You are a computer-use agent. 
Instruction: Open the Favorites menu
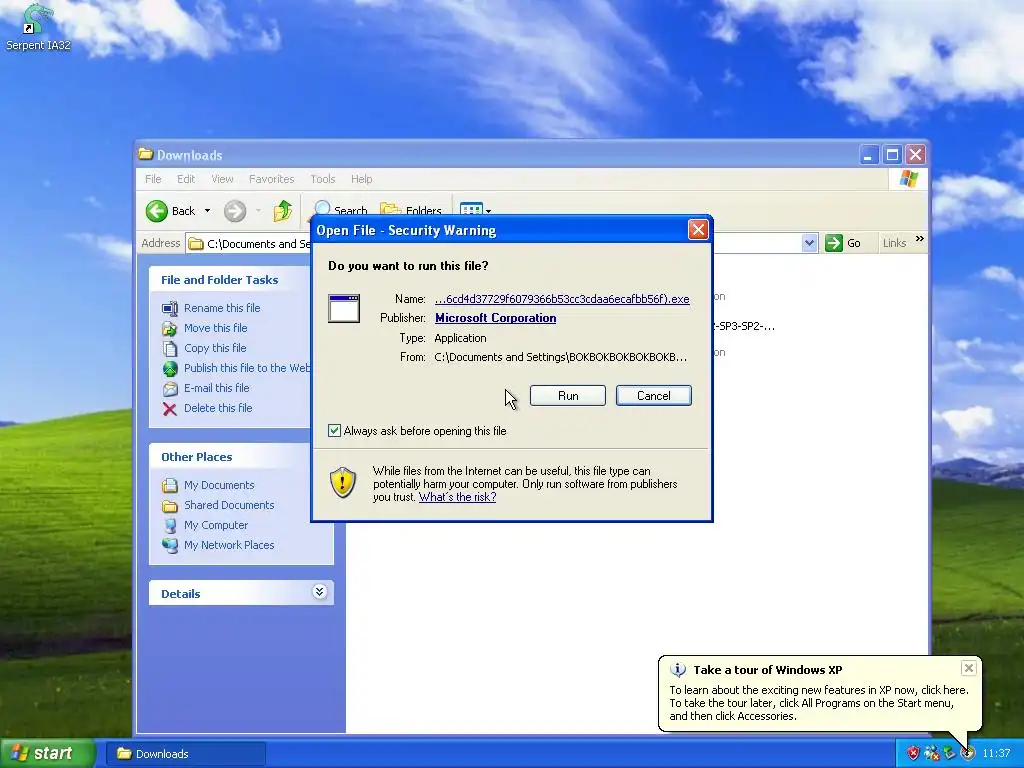coord(272,179)
